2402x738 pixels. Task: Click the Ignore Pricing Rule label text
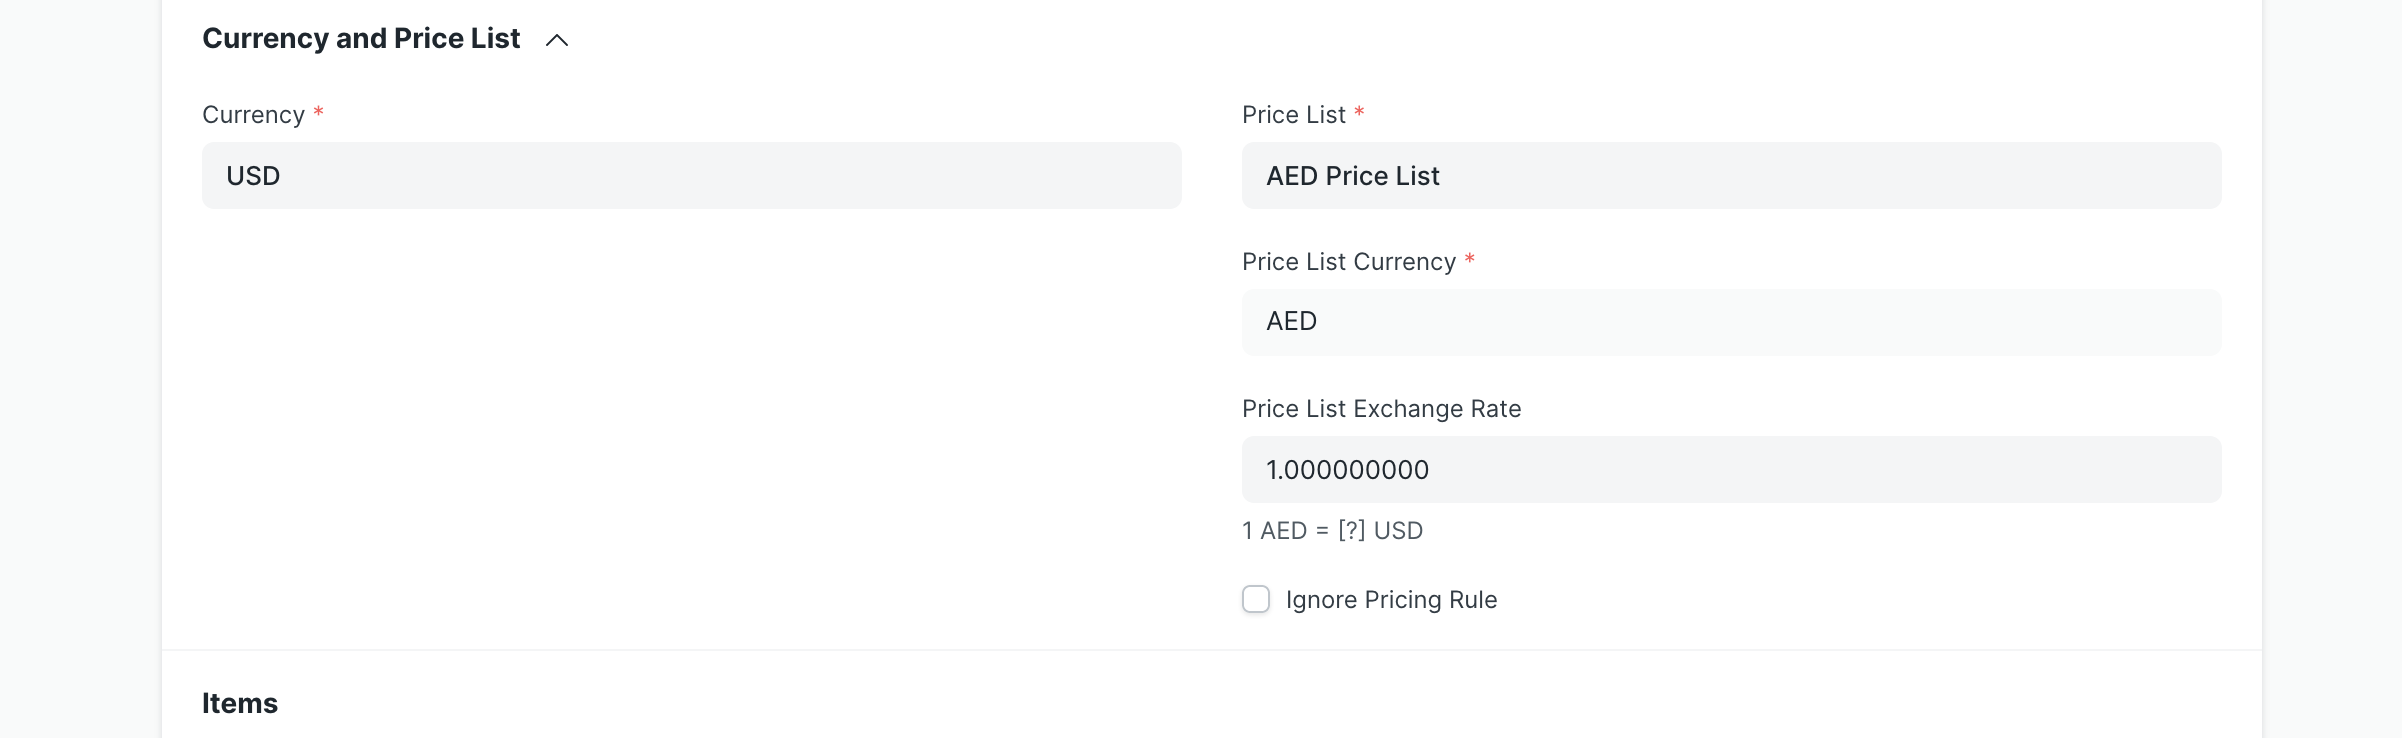(x=1390, y=599)
